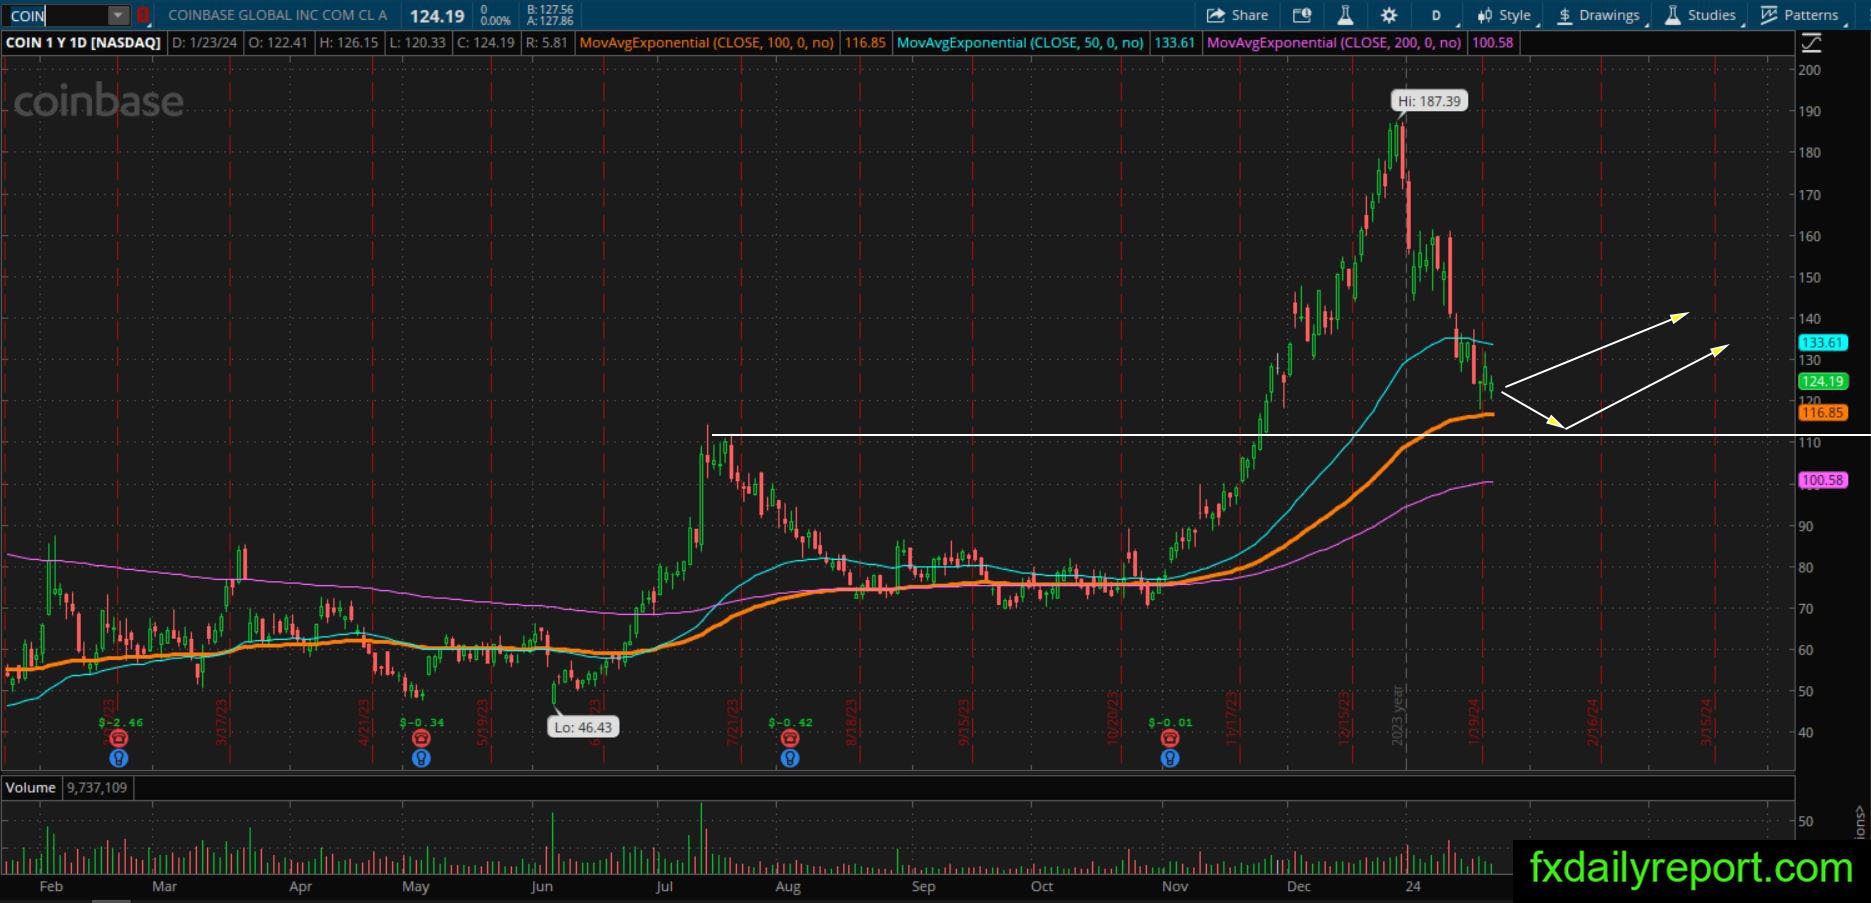Select MovAvgExponential 50 study label
This screenshot has height=903, width=1871.
pos(1020,43)
